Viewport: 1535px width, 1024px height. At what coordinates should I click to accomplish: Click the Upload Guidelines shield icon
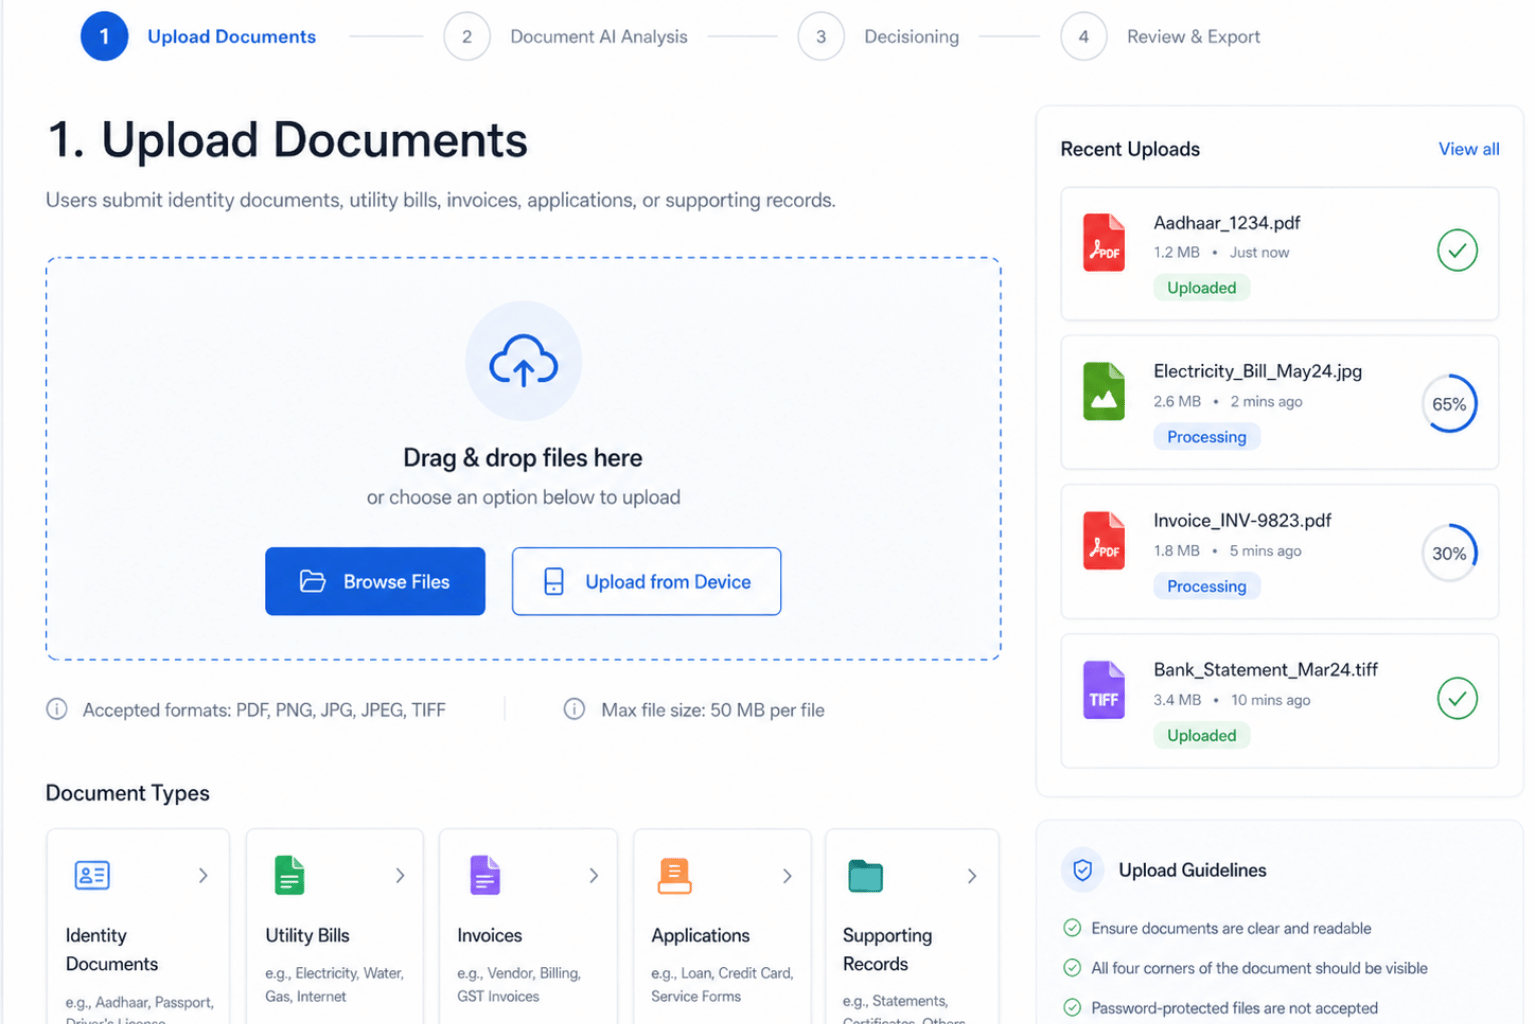1082,870
